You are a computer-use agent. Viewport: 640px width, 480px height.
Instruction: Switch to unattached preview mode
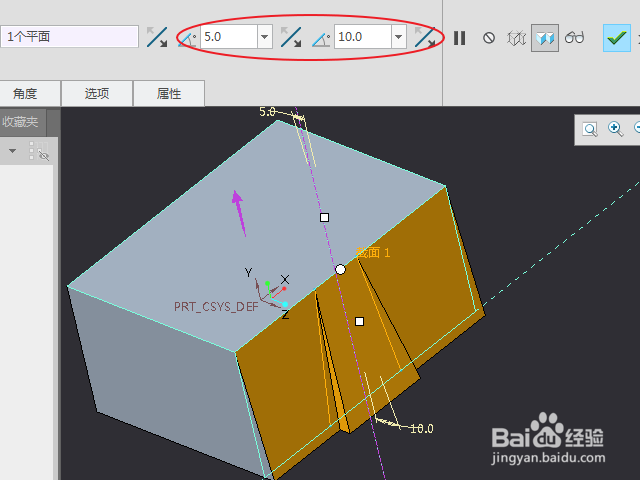coord(516,38)
